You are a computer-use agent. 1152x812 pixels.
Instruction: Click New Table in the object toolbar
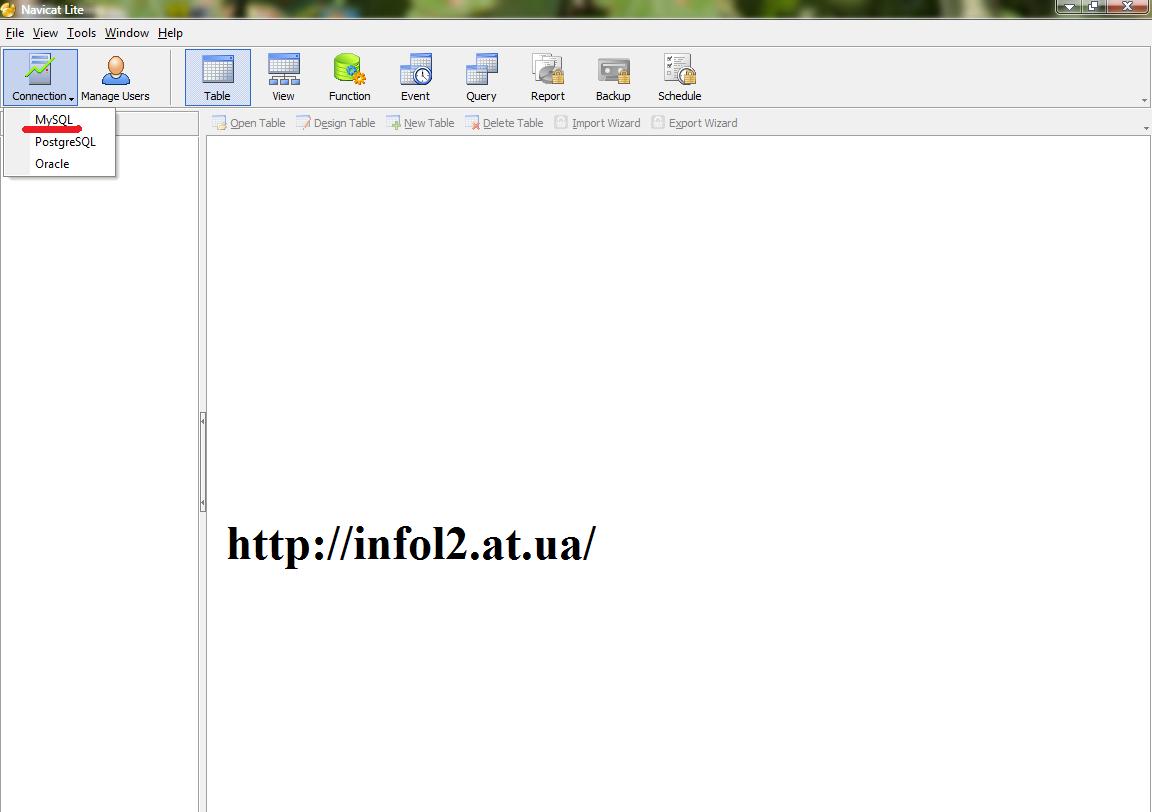(x=420, y=123)
